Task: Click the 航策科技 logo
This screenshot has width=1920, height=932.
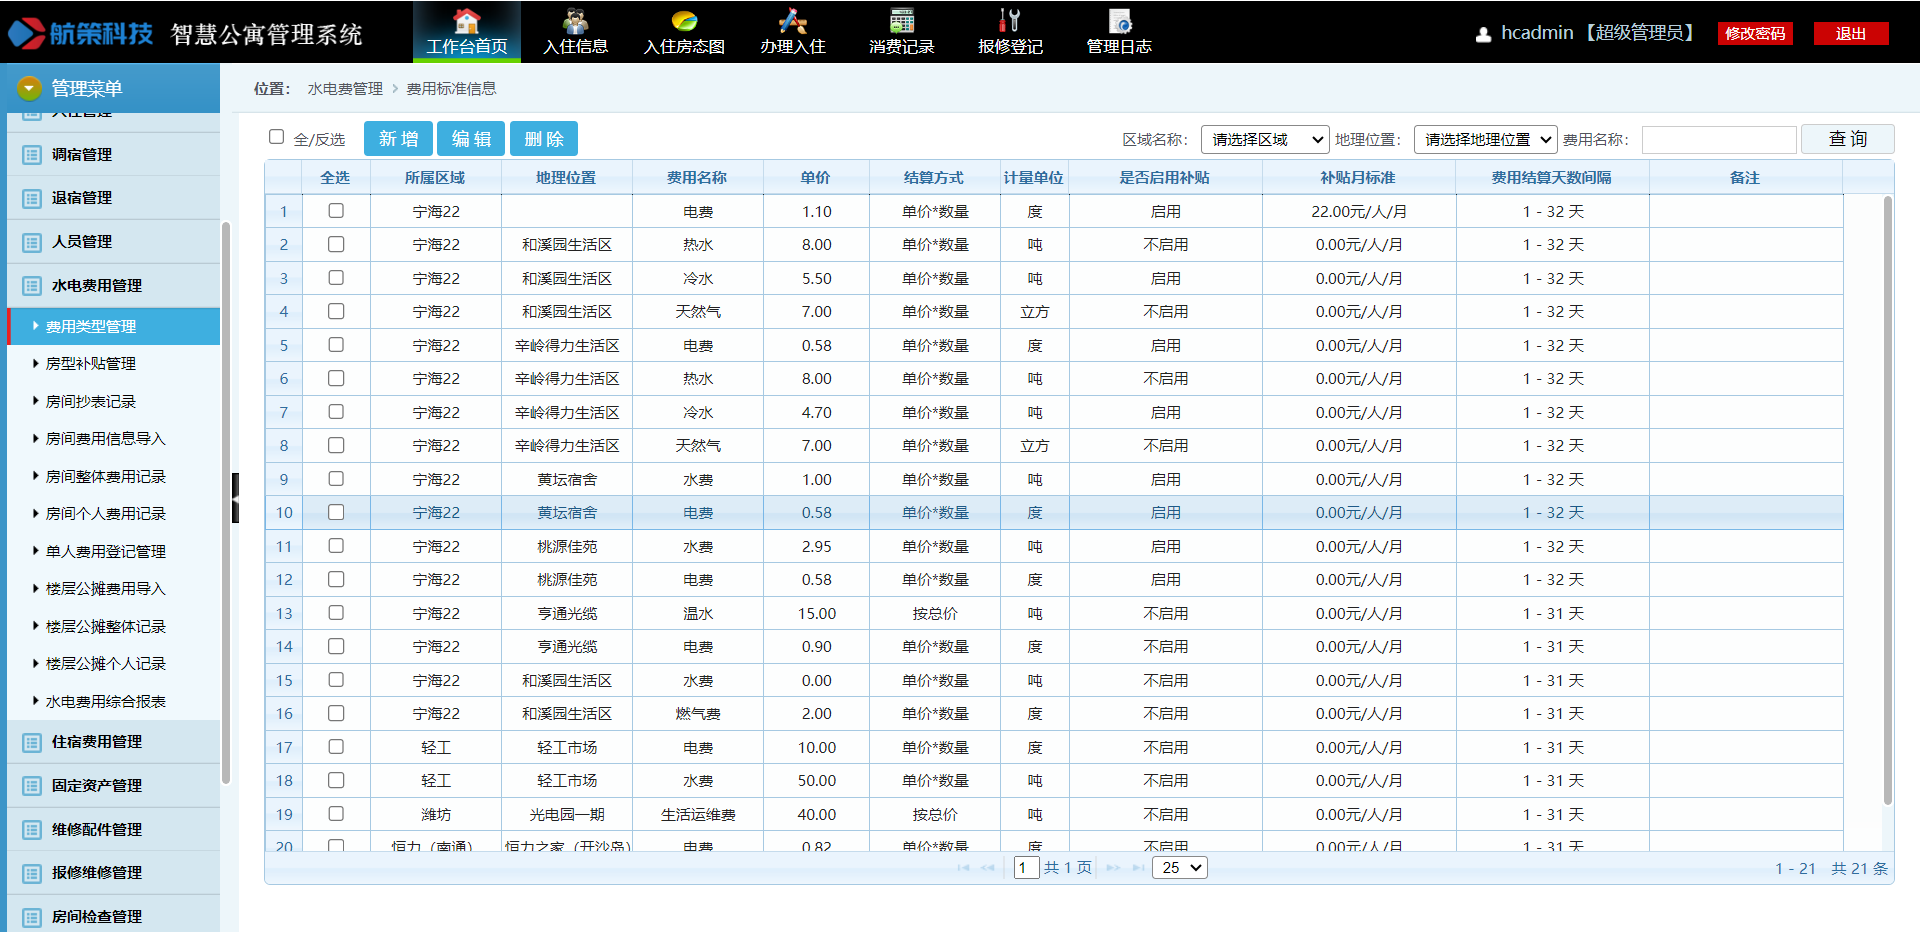Action: click(80, 33)
